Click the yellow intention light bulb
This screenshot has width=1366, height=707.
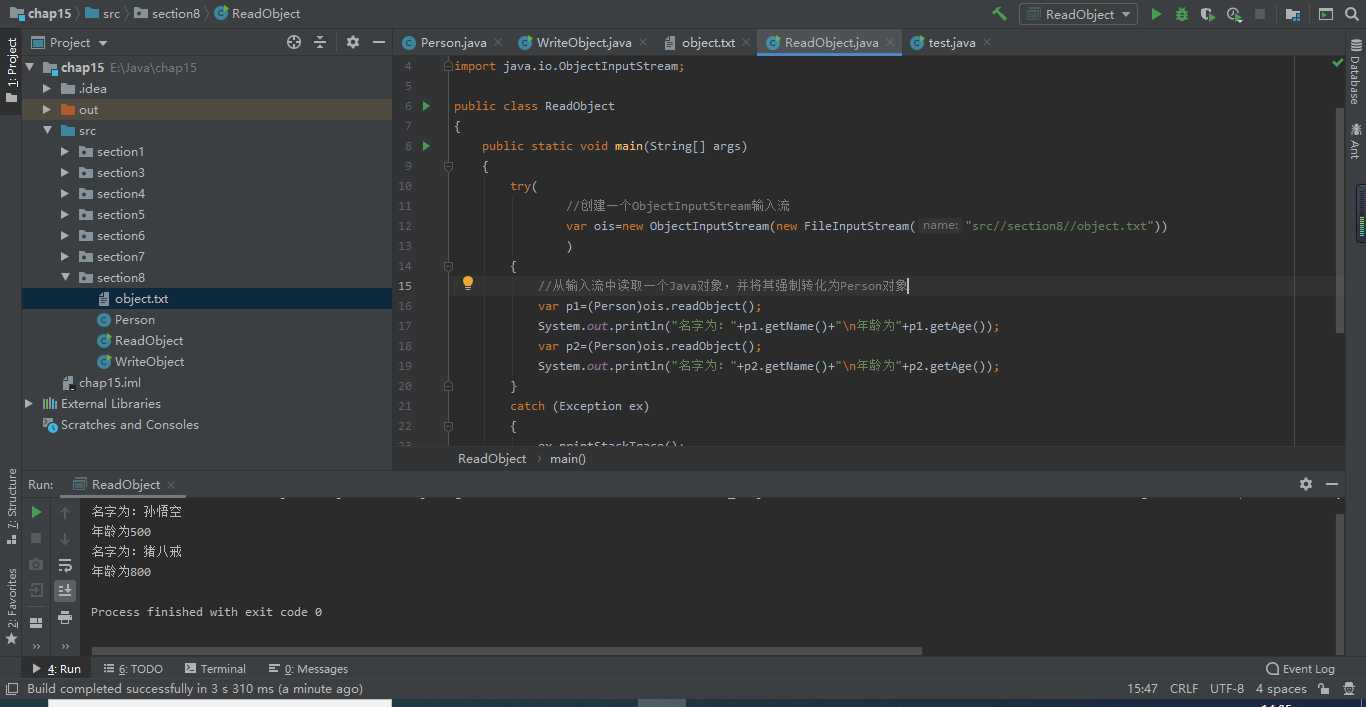click(x=467, y=284)
